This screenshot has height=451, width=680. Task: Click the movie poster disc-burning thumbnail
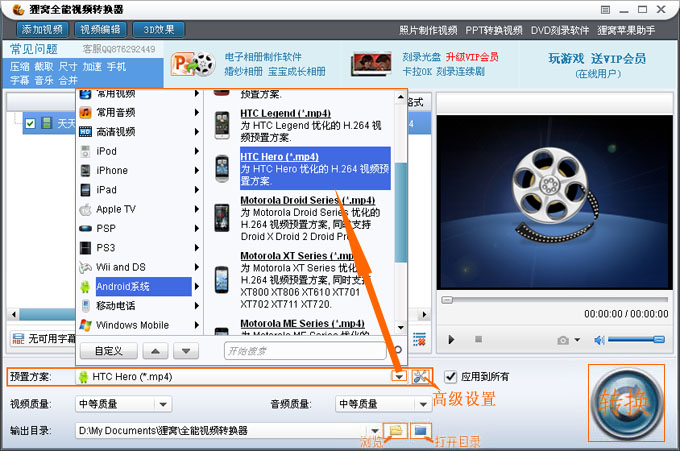click(372, 64)
